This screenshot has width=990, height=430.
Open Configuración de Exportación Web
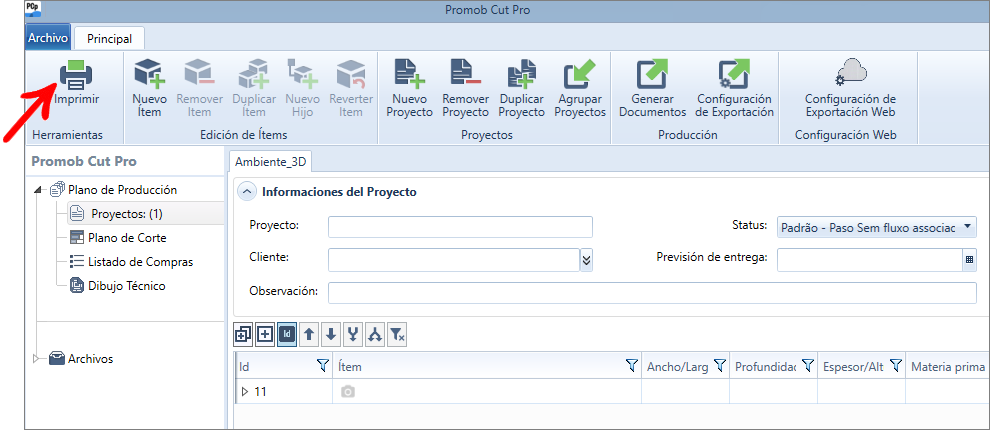tap(850, 76)
